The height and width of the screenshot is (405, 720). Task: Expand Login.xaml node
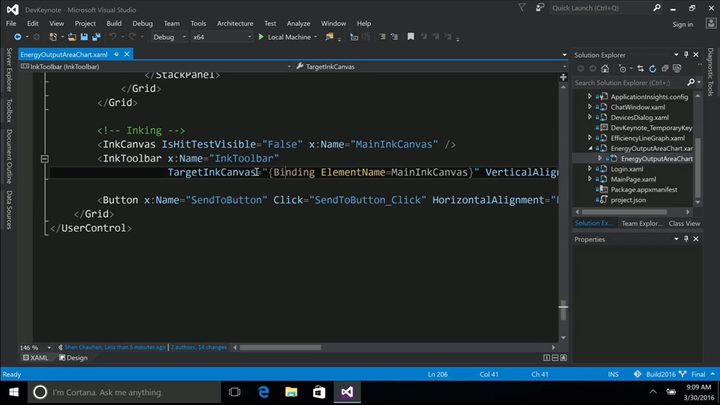(590, 169)
